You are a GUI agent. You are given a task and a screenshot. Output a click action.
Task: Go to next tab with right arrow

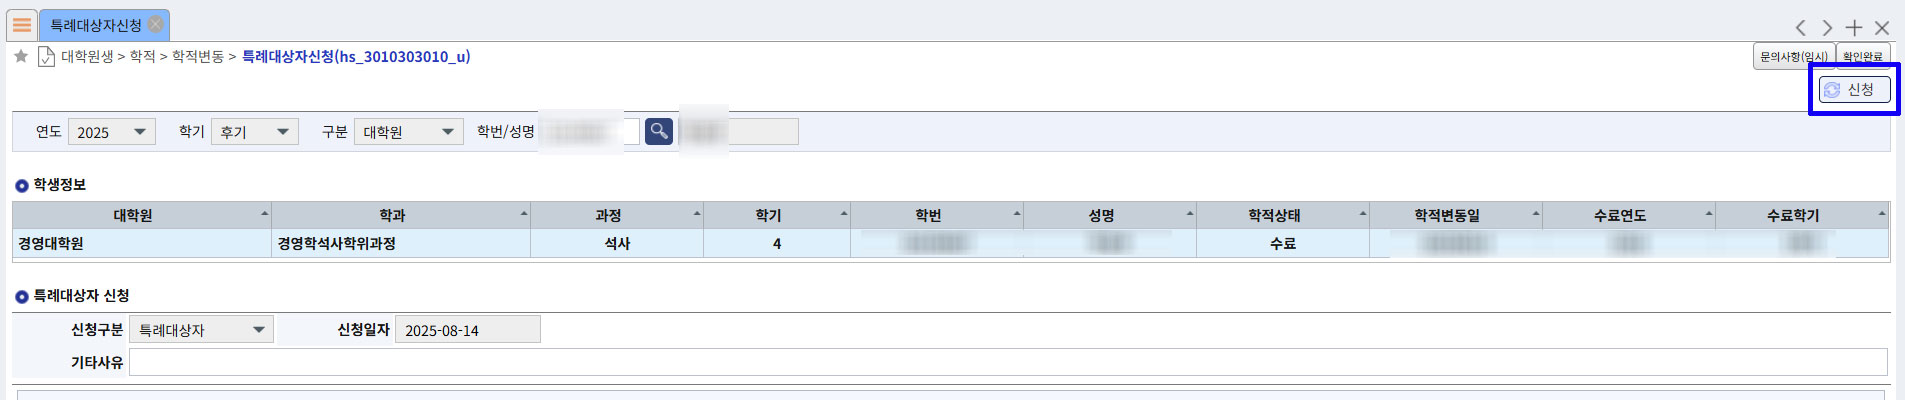(x=1827, y=28)
